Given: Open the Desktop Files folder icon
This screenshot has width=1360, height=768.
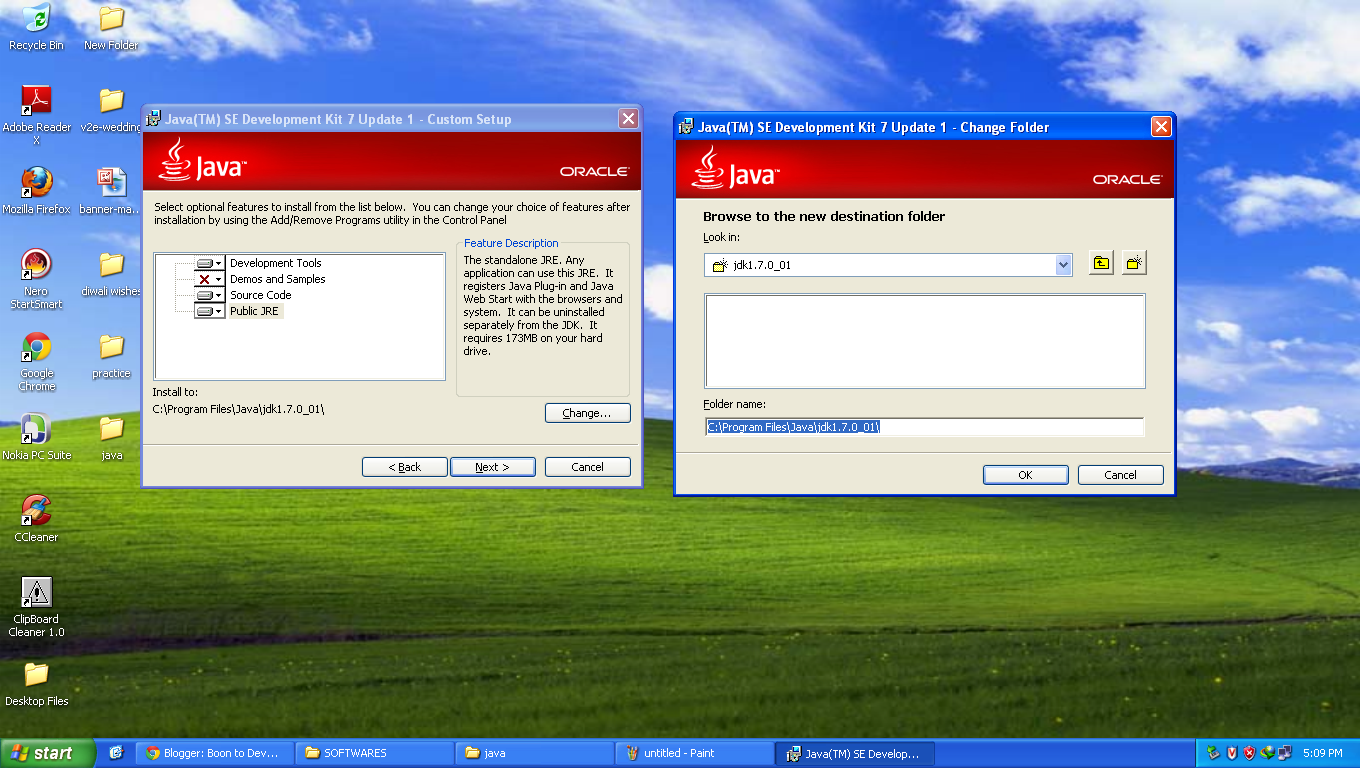Looking at the screenshot, I should click(36, 683).
